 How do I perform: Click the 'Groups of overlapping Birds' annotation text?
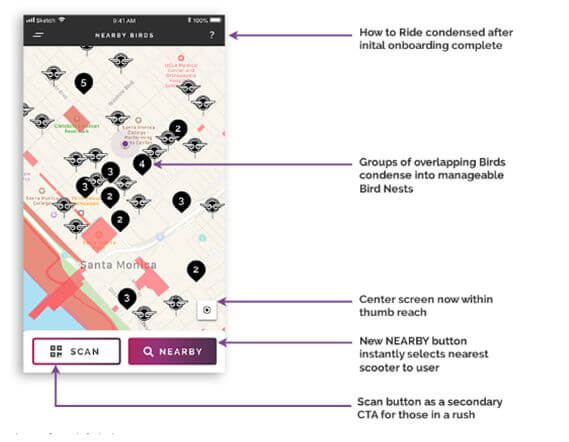(432, 162)
